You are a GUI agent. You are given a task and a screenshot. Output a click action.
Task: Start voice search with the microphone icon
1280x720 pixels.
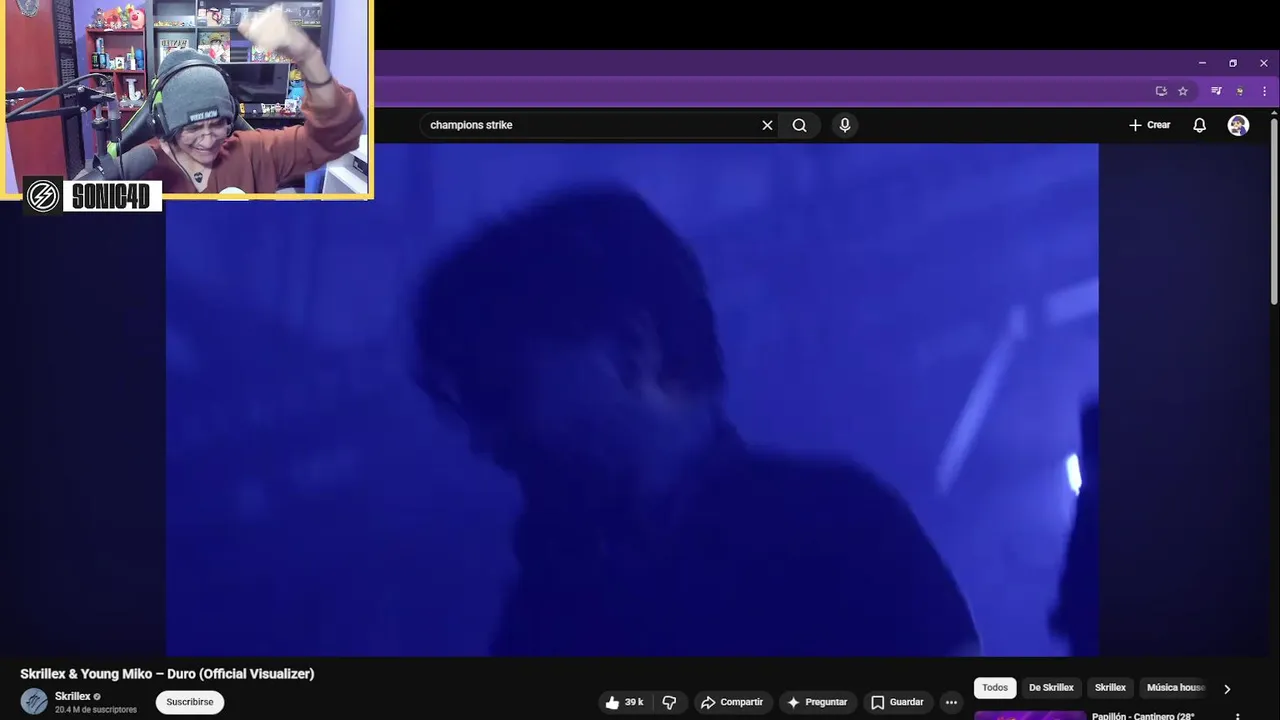845,125
